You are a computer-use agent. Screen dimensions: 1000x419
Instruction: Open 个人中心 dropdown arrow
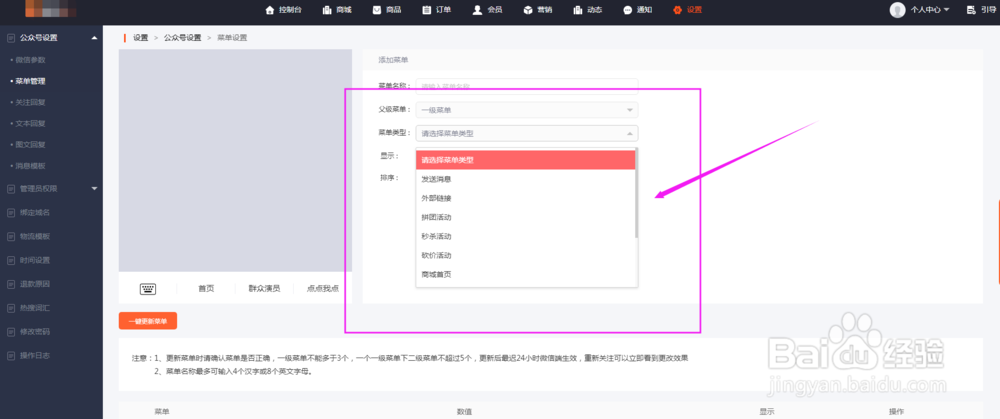tap(946, 10)
